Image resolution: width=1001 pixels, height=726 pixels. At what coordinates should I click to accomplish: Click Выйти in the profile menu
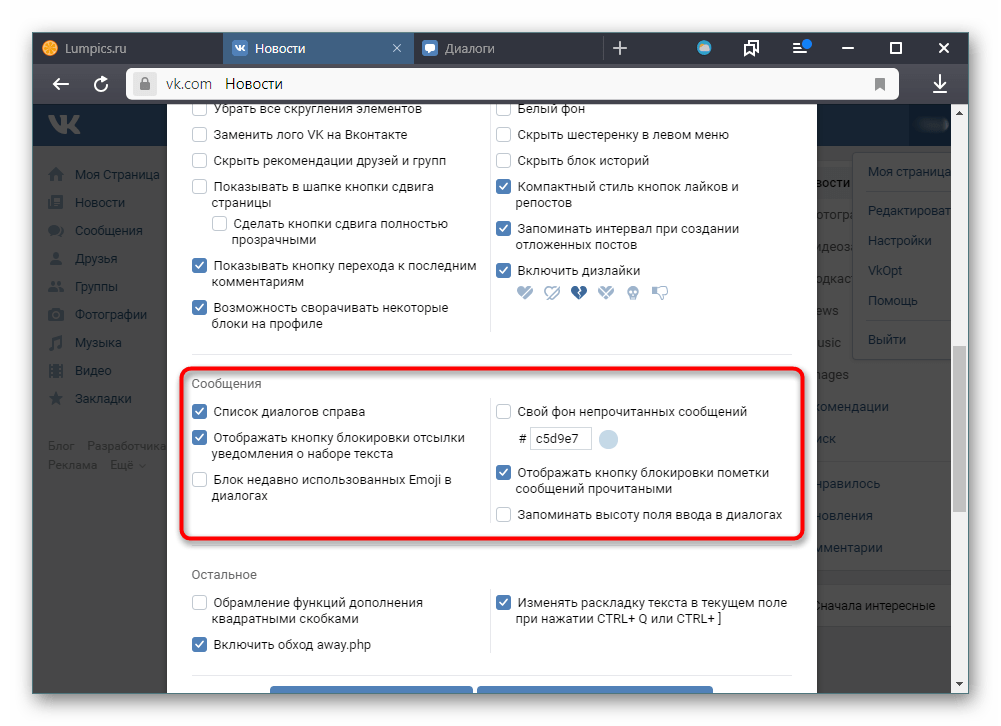click(887, 340)
